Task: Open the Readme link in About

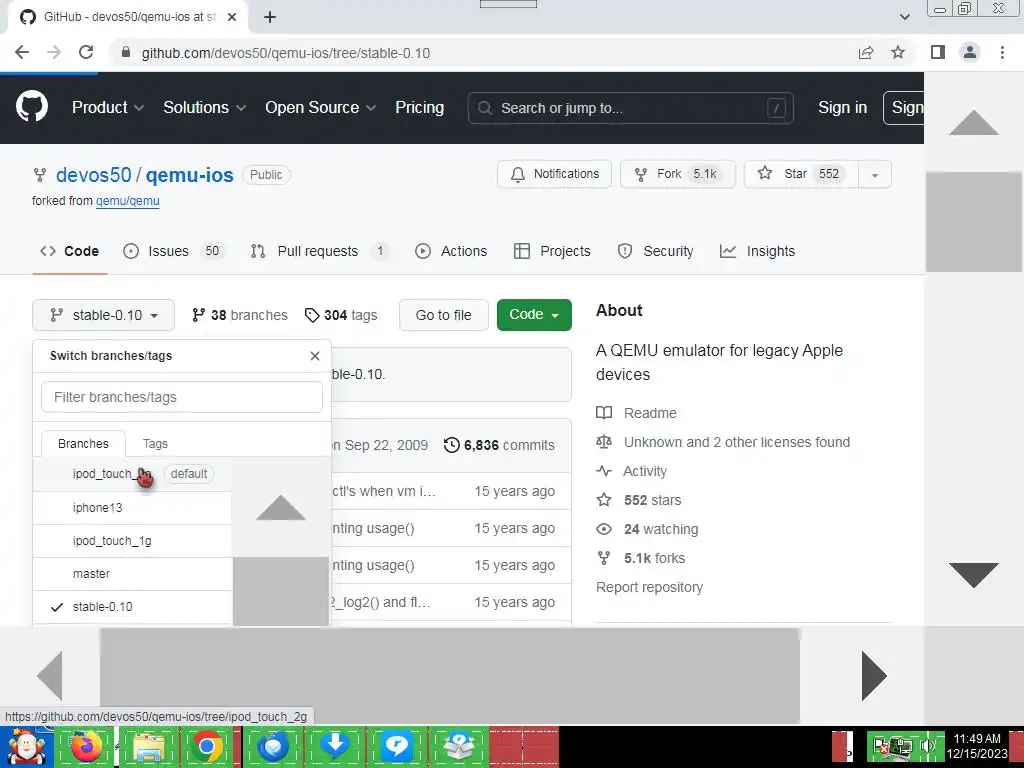Action: (637, 413)
